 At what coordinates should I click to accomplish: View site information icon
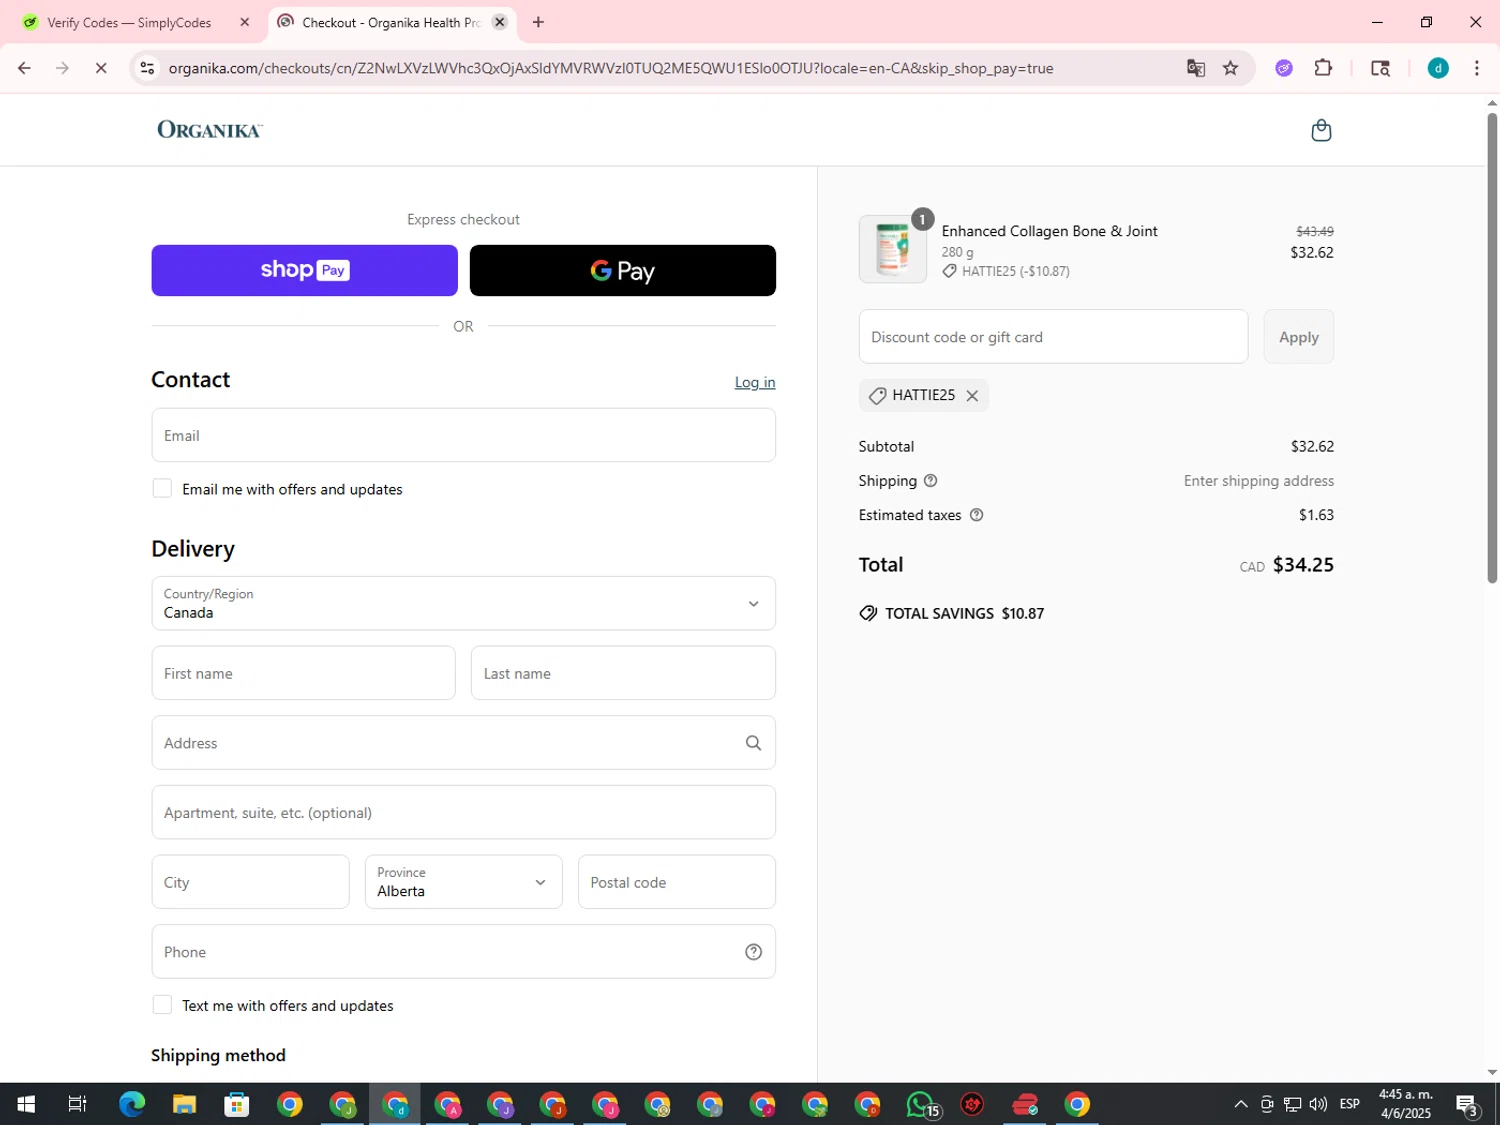[x=147, y=68]
